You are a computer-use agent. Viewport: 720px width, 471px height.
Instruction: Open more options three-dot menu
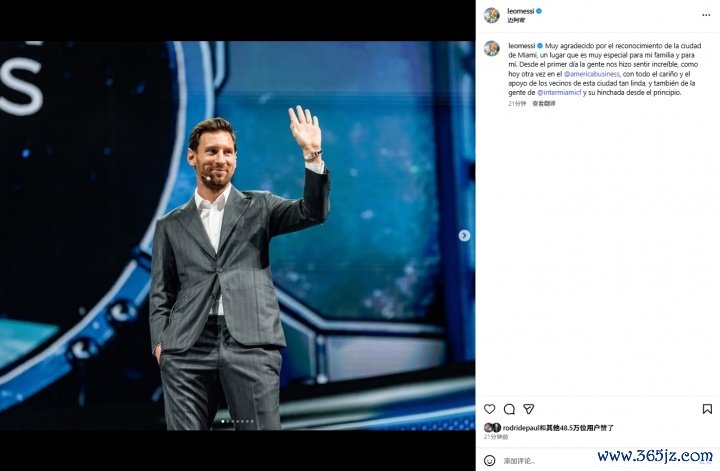(x=706, y=15)
